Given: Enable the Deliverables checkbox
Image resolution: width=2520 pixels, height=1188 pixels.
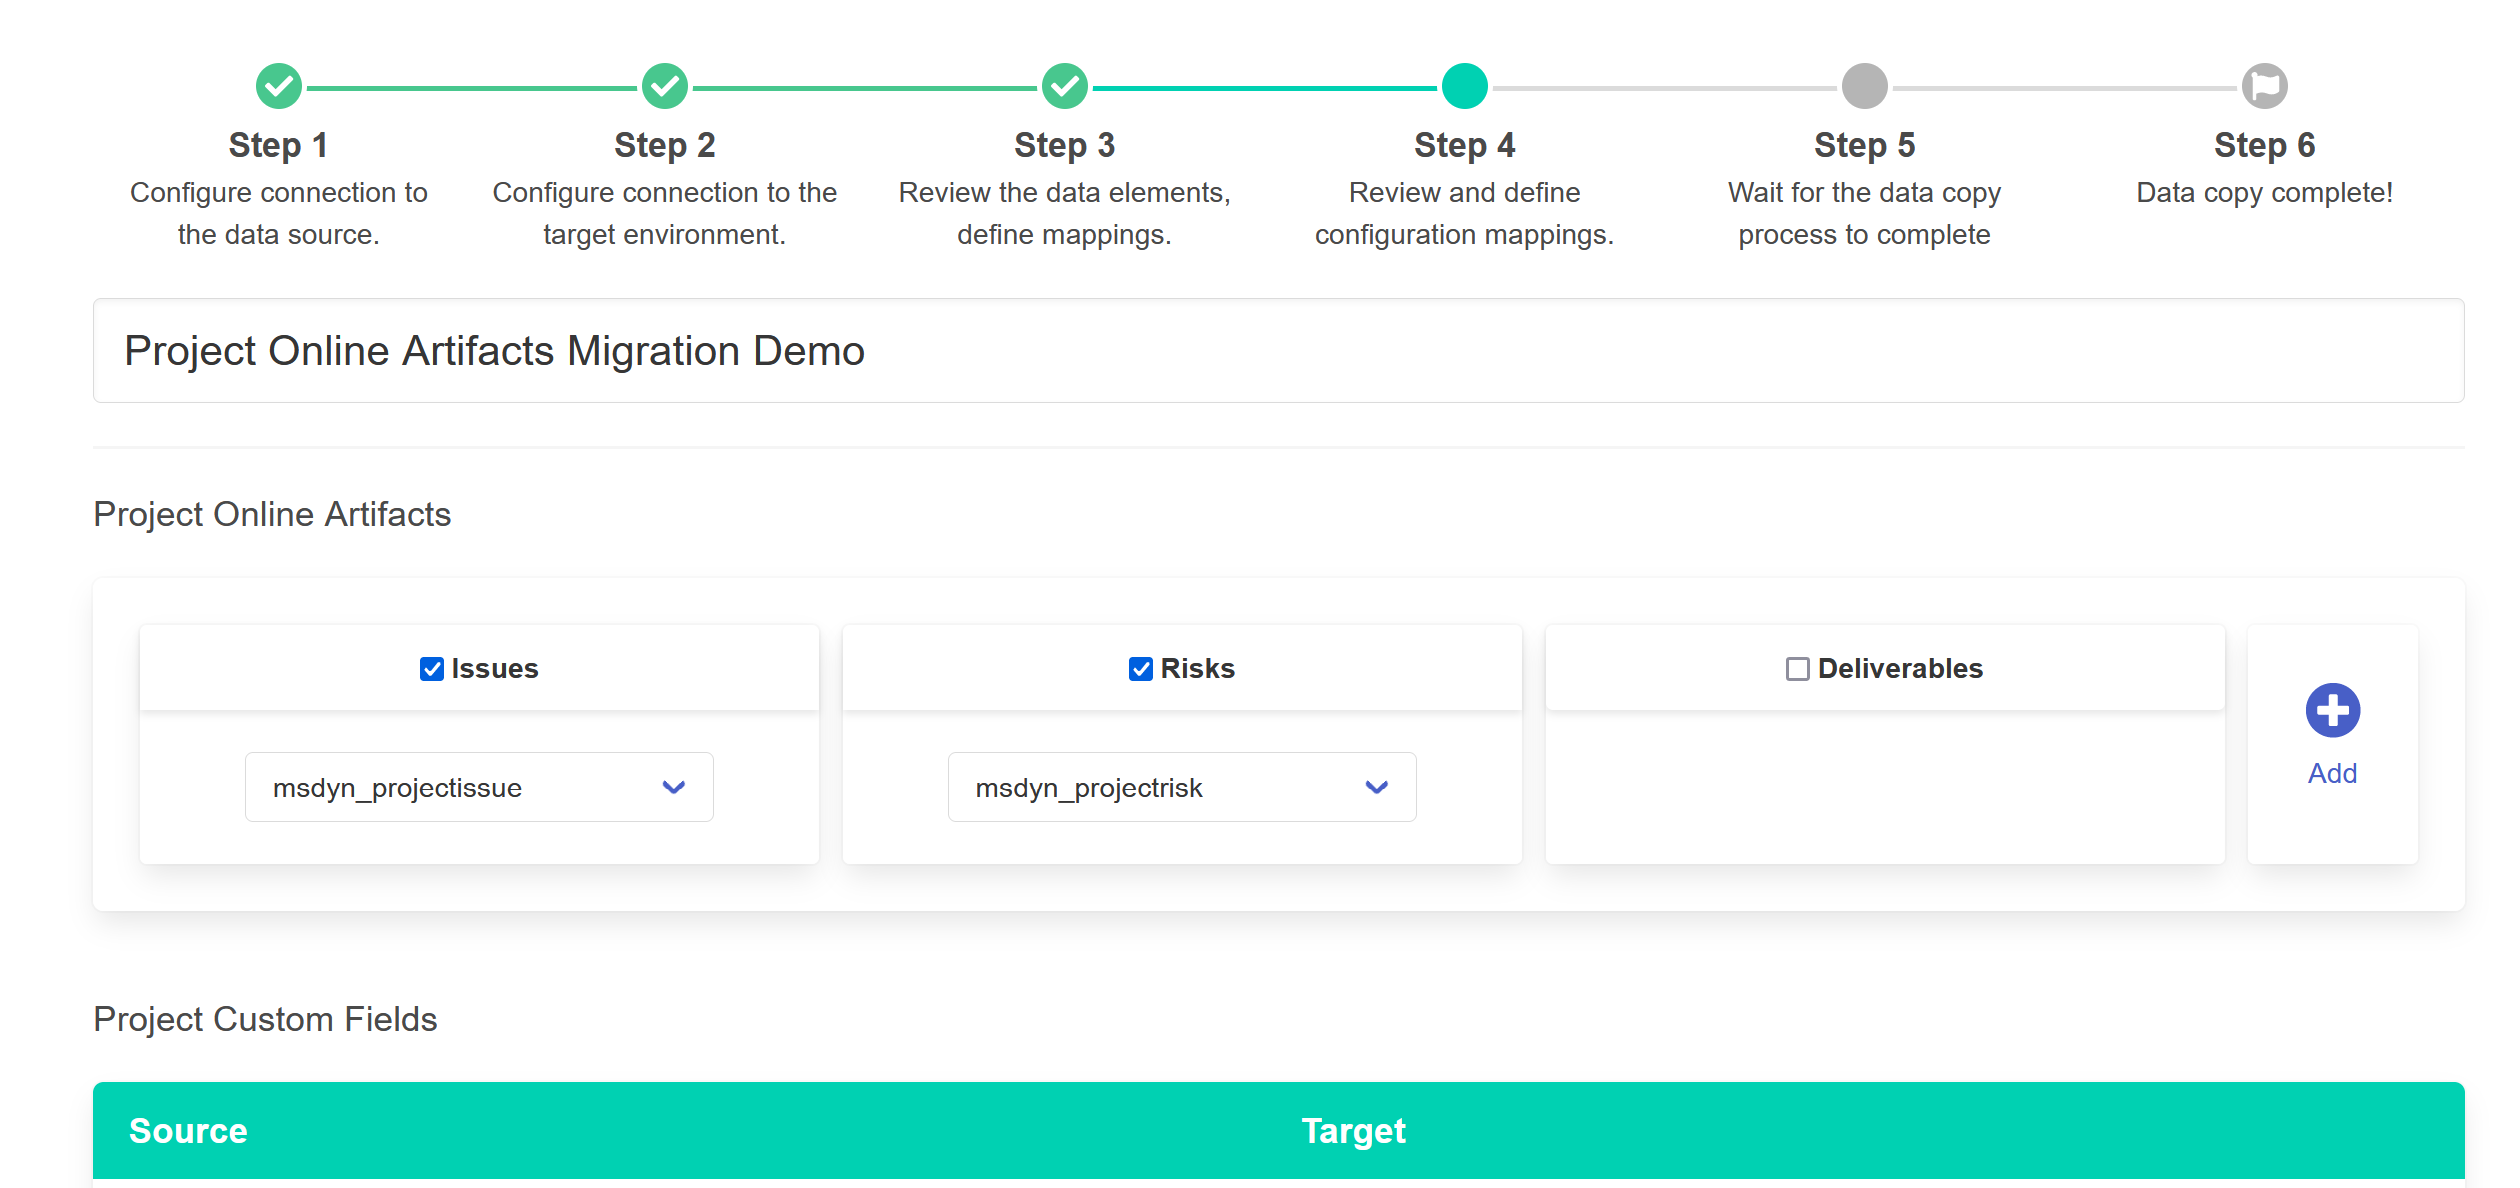Looking at the screenshot, I should click(1797, 669).
